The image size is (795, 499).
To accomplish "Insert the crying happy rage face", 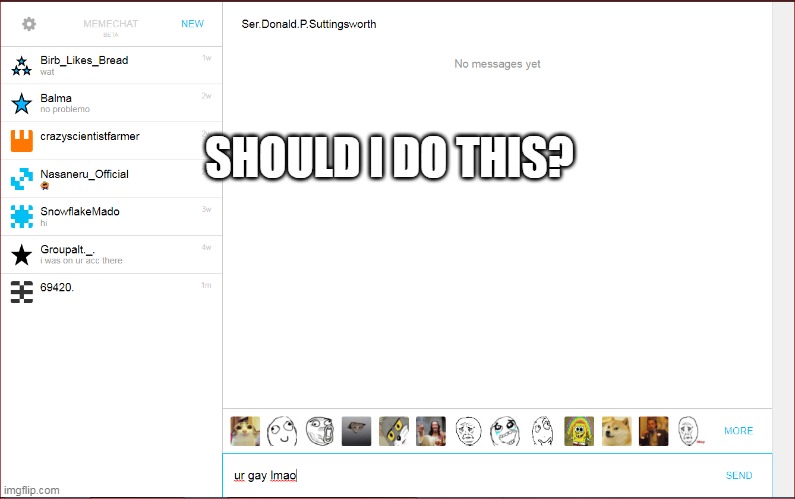I will [505, 431].
